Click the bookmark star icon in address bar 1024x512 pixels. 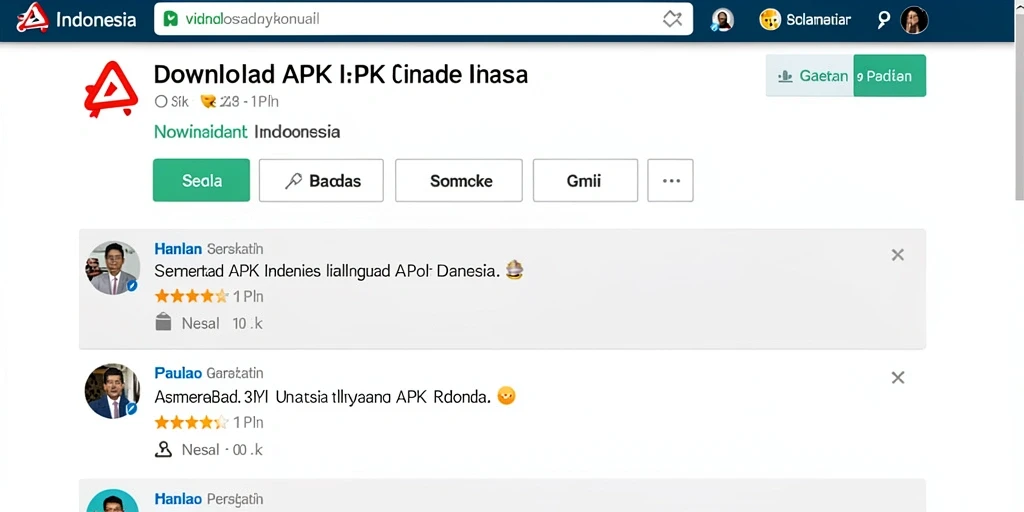(x=672, y=20)
